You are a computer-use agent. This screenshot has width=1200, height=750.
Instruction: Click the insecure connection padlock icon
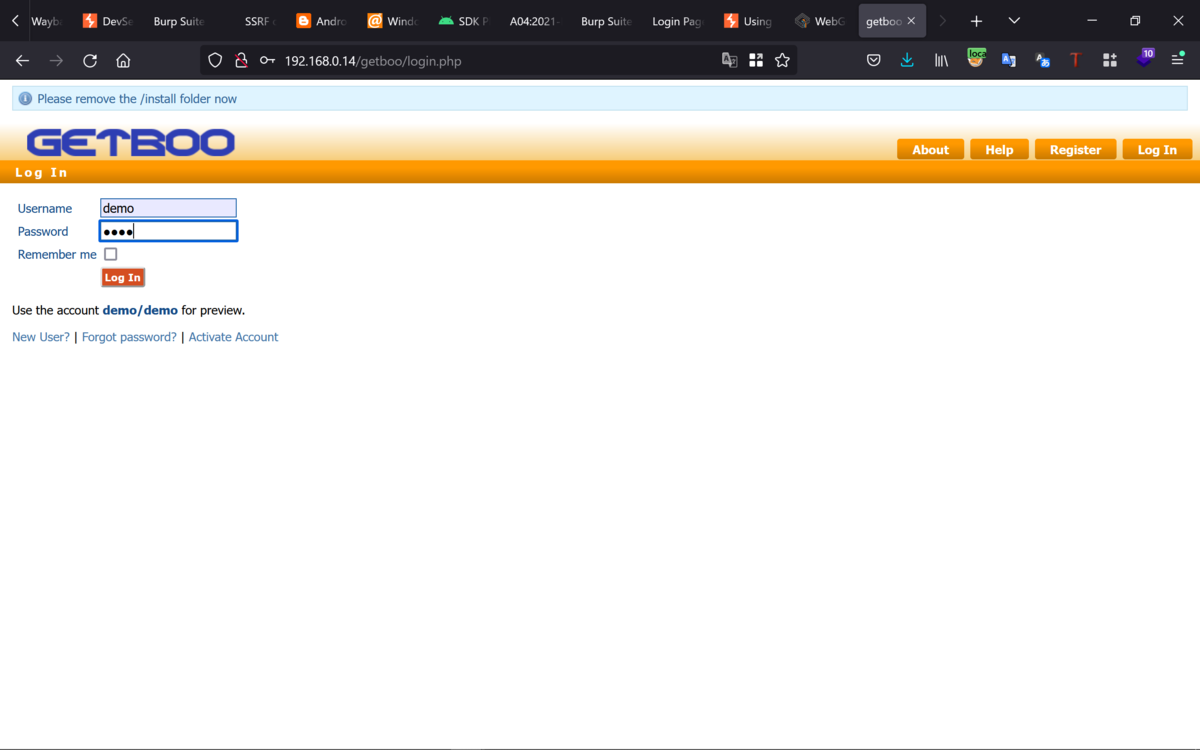pyautogui.click(x=241, y=61)
